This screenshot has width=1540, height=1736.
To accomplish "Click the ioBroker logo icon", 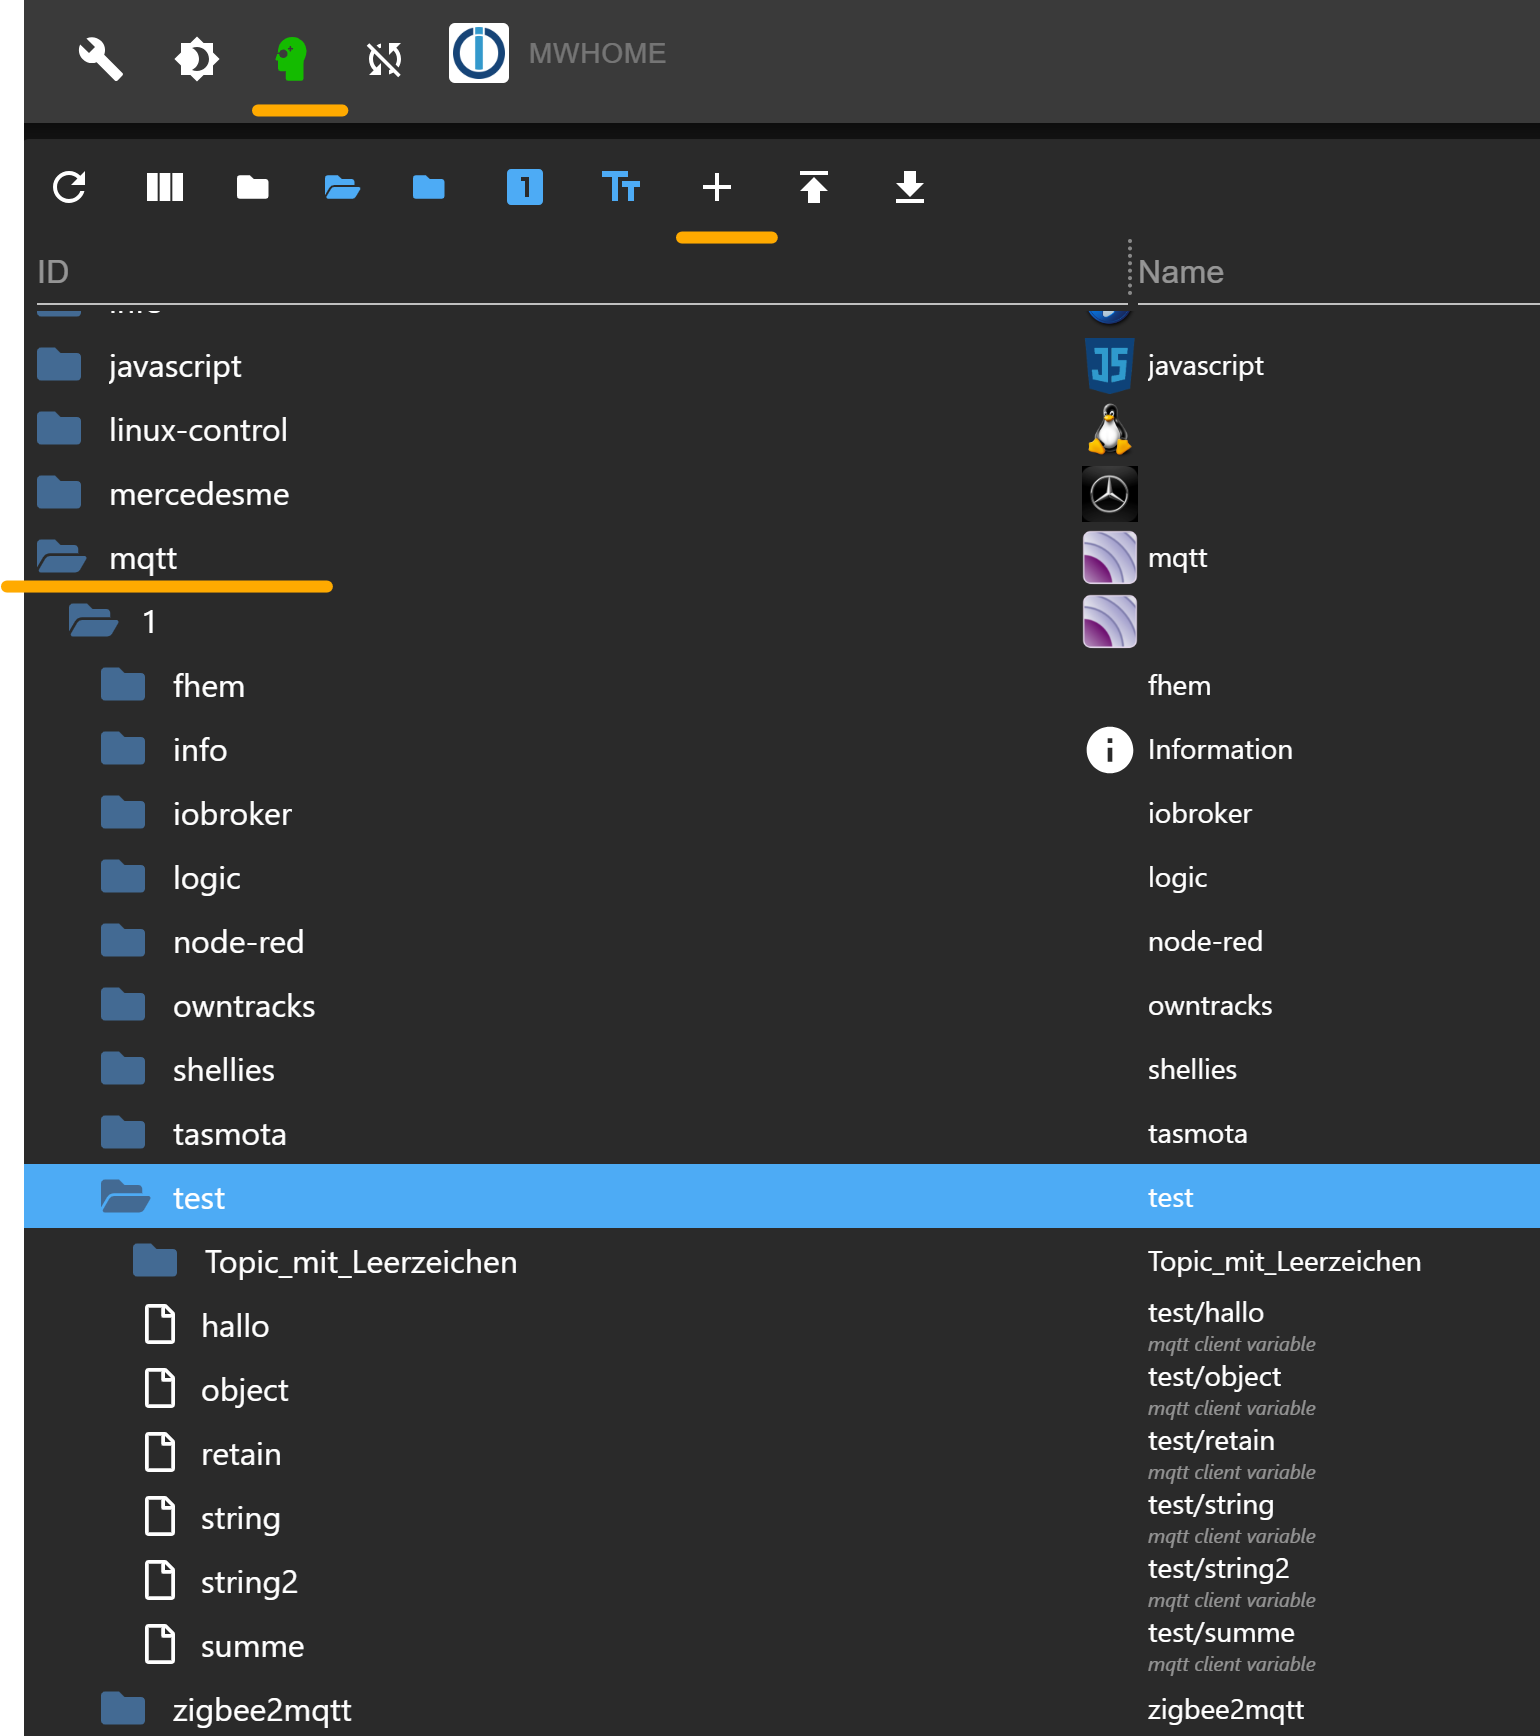I will pyautogui.click(x=478, y=54).
